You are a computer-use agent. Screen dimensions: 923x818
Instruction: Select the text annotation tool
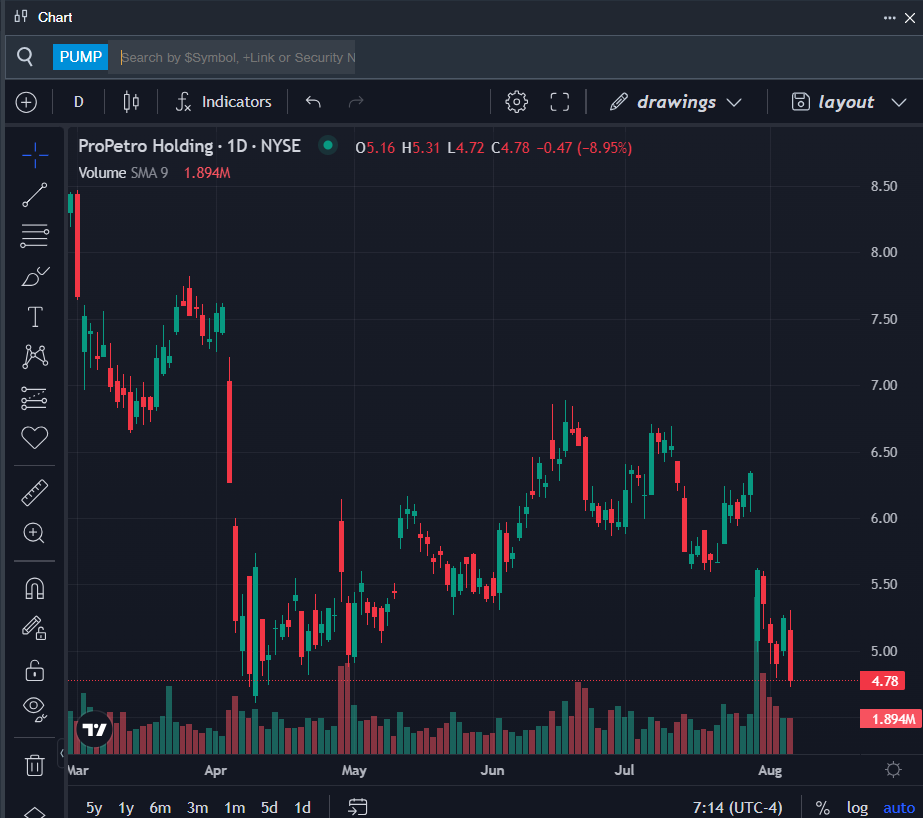[35, 317]
